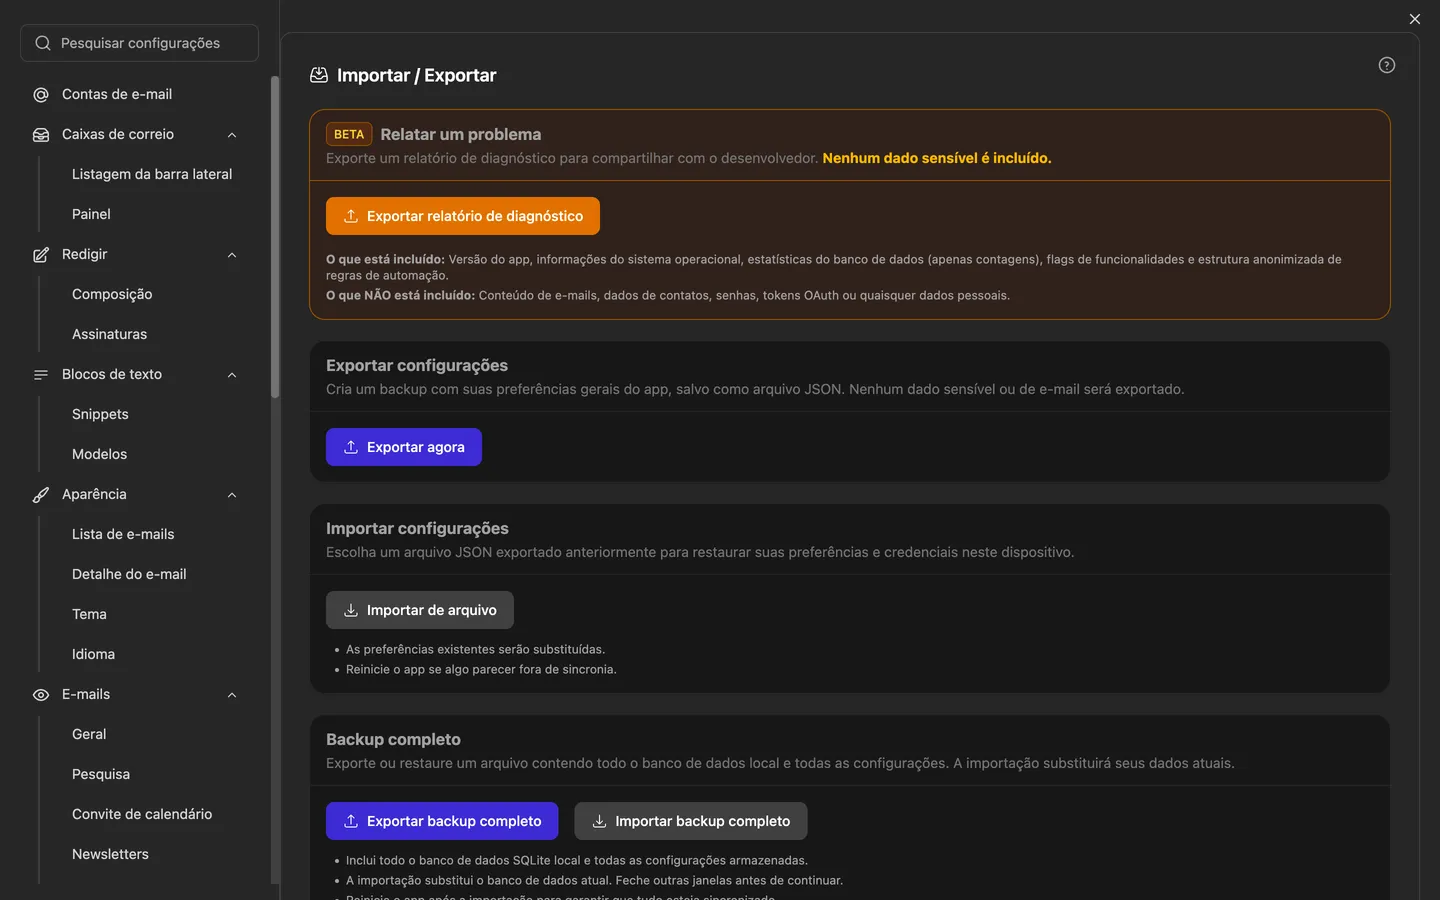Click the BETA badge
The width and height of the screenshot is (1440, 900).
pyautogui.click(x=349, y=134)
